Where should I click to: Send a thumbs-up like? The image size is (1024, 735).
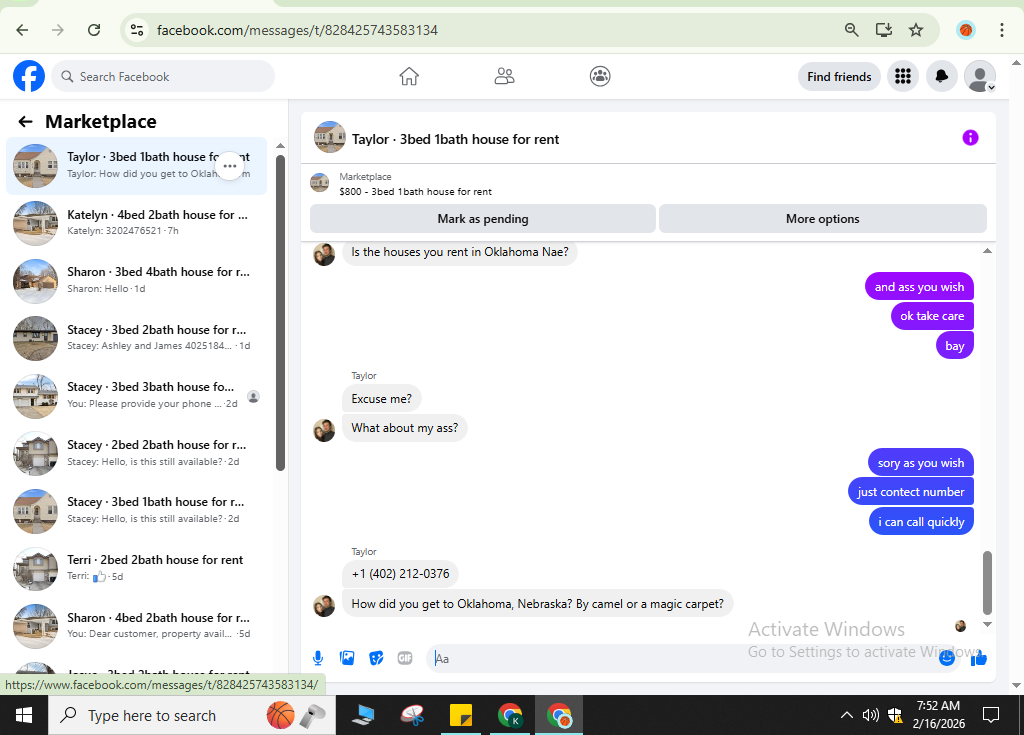[x=978, y=659]
